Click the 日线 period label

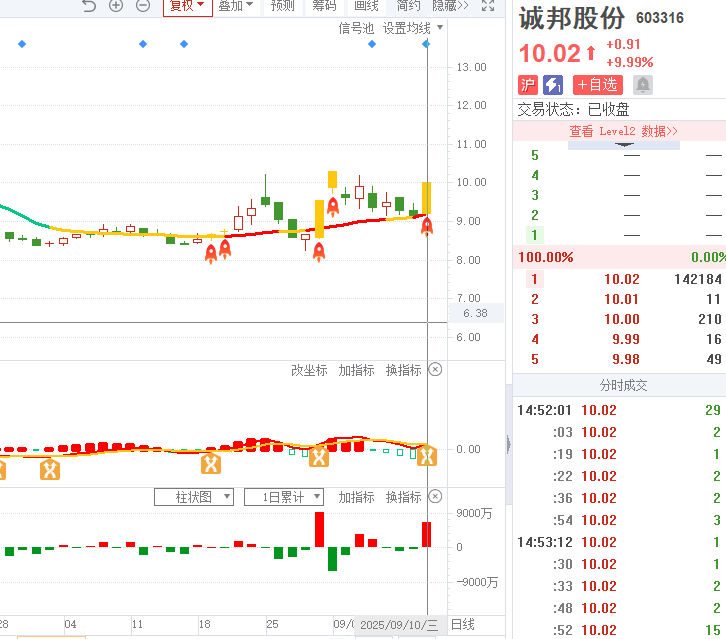[463, 625]
